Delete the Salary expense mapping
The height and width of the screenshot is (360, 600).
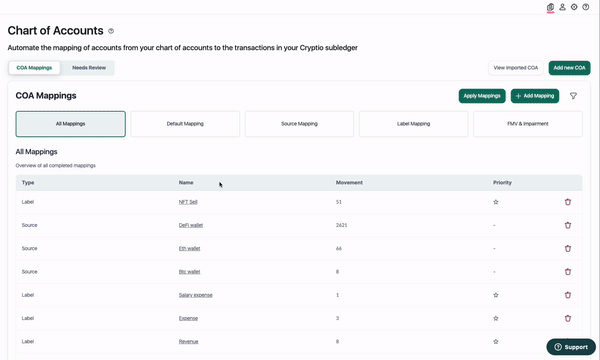pyautogui.click(x=568, y=295)
